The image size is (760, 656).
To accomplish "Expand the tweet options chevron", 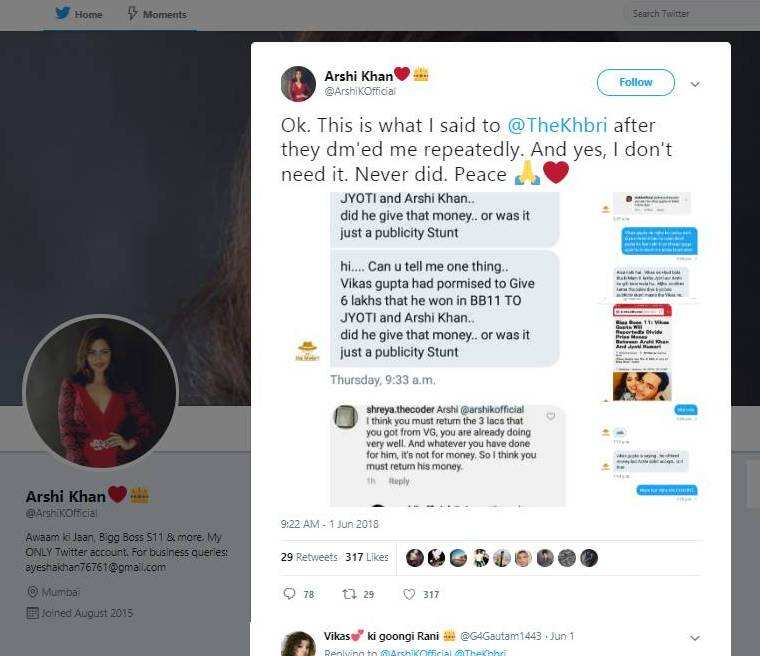I will (696, 84).
